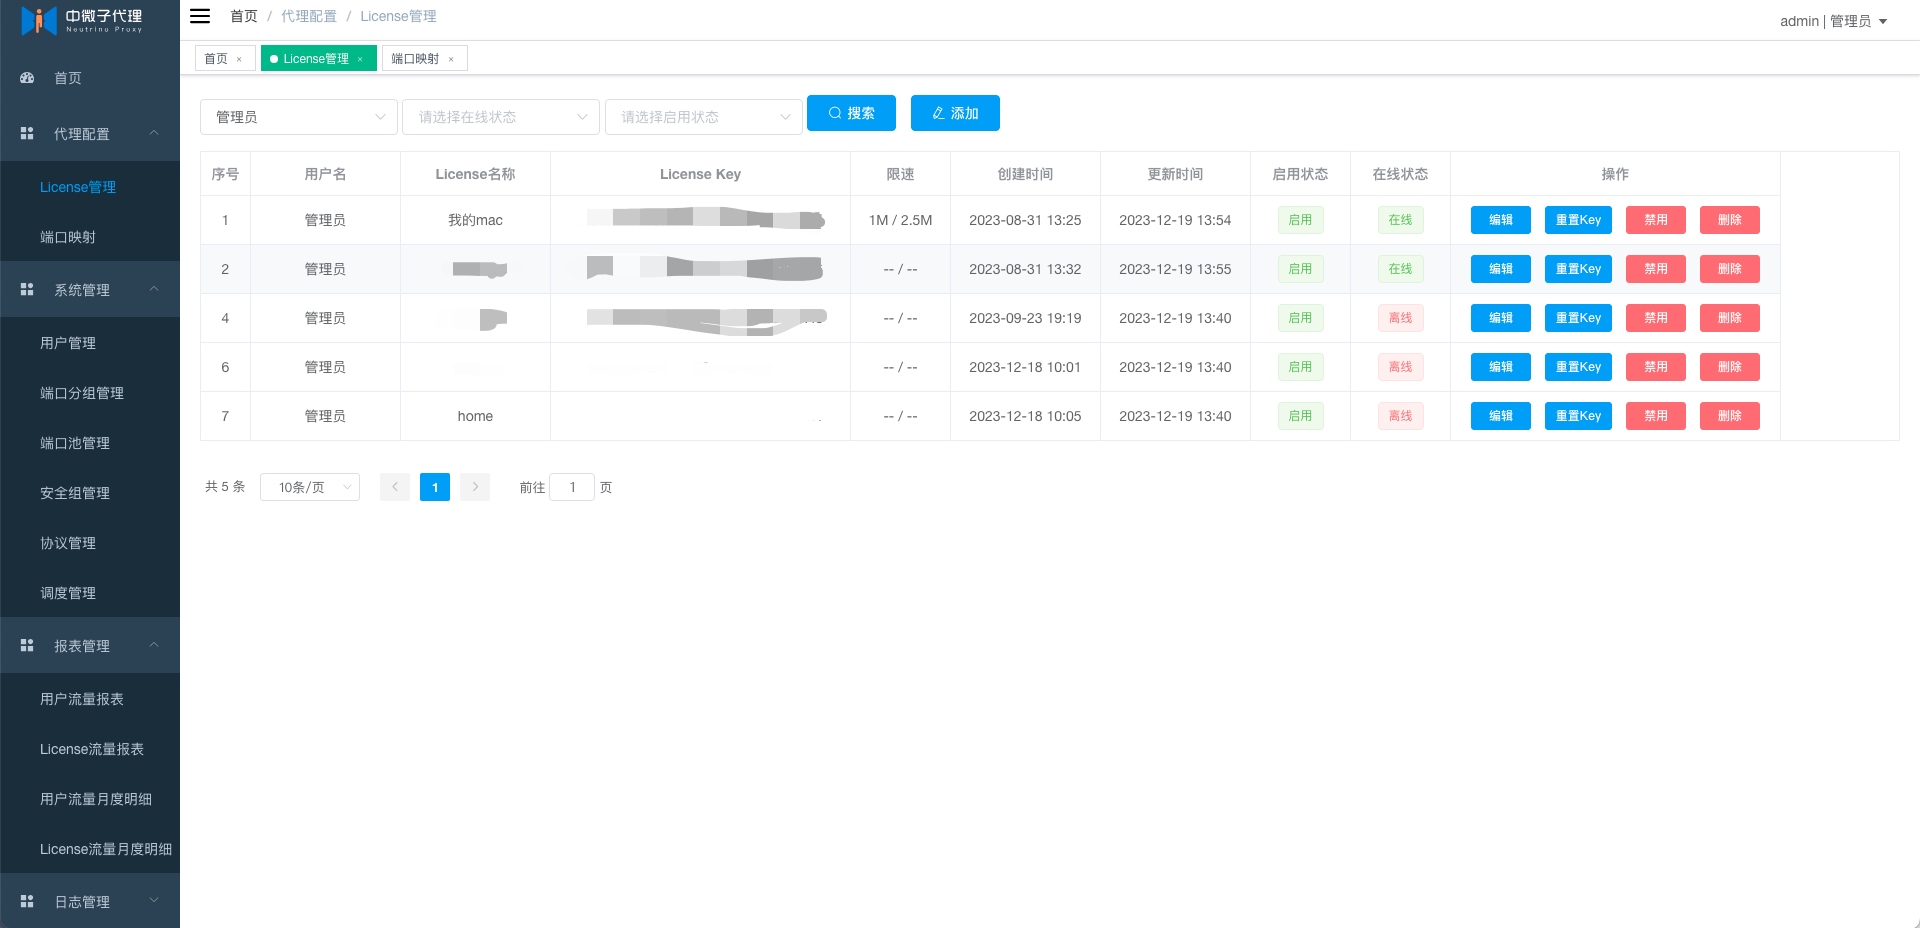The width and height of the screenshot is (1920, 928).
Task: Click the 前往 page number input field
Action: [572, 487]
